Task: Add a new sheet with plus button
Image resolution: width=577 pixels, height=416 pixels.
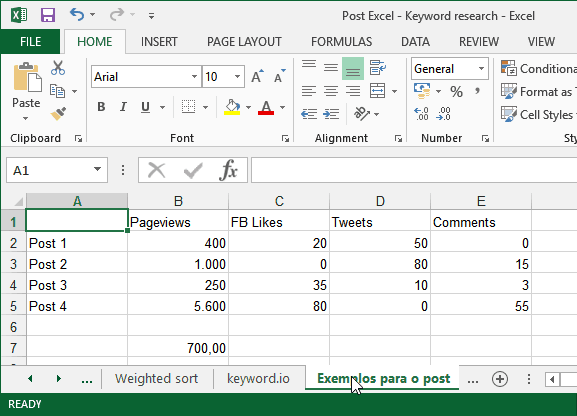Action: click(x=500, y=379)
